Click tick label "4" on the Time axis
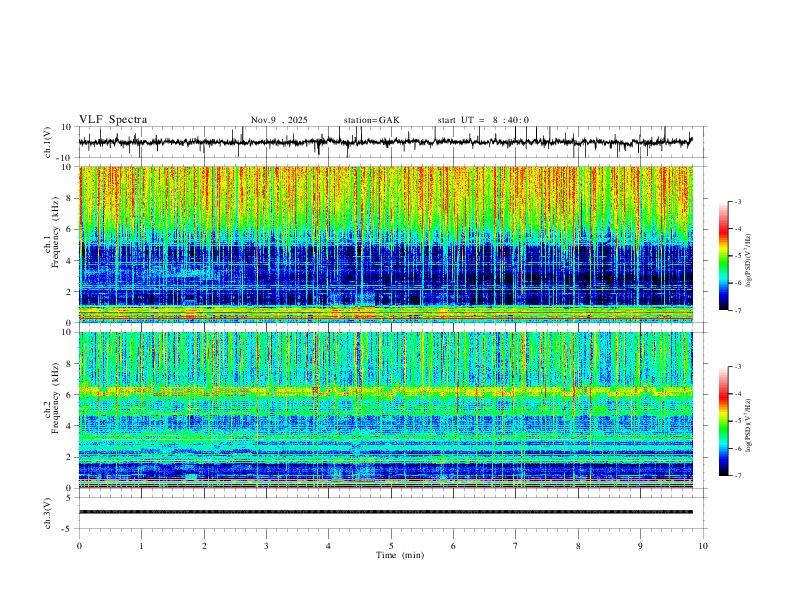 click(328, 546)
